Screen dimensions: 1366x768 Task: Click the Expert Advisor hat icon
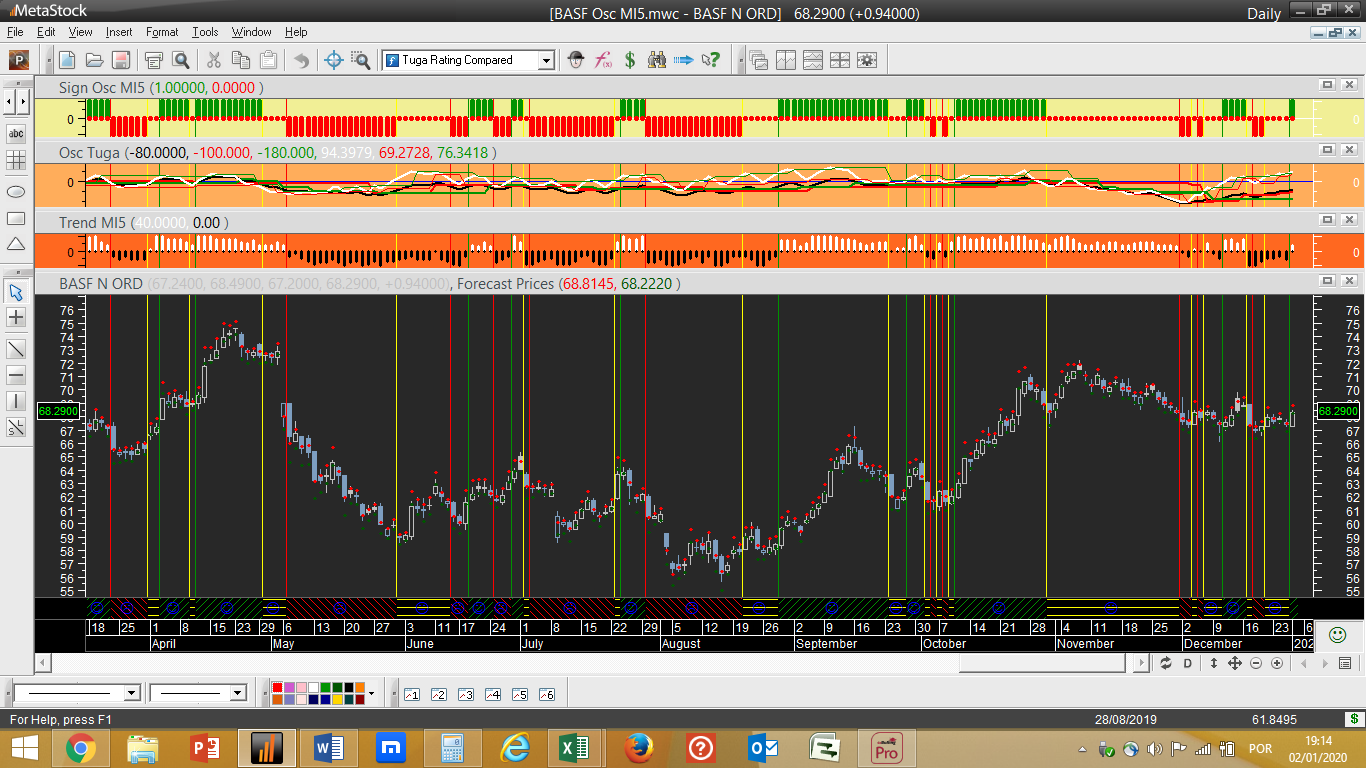pos(576,60)
